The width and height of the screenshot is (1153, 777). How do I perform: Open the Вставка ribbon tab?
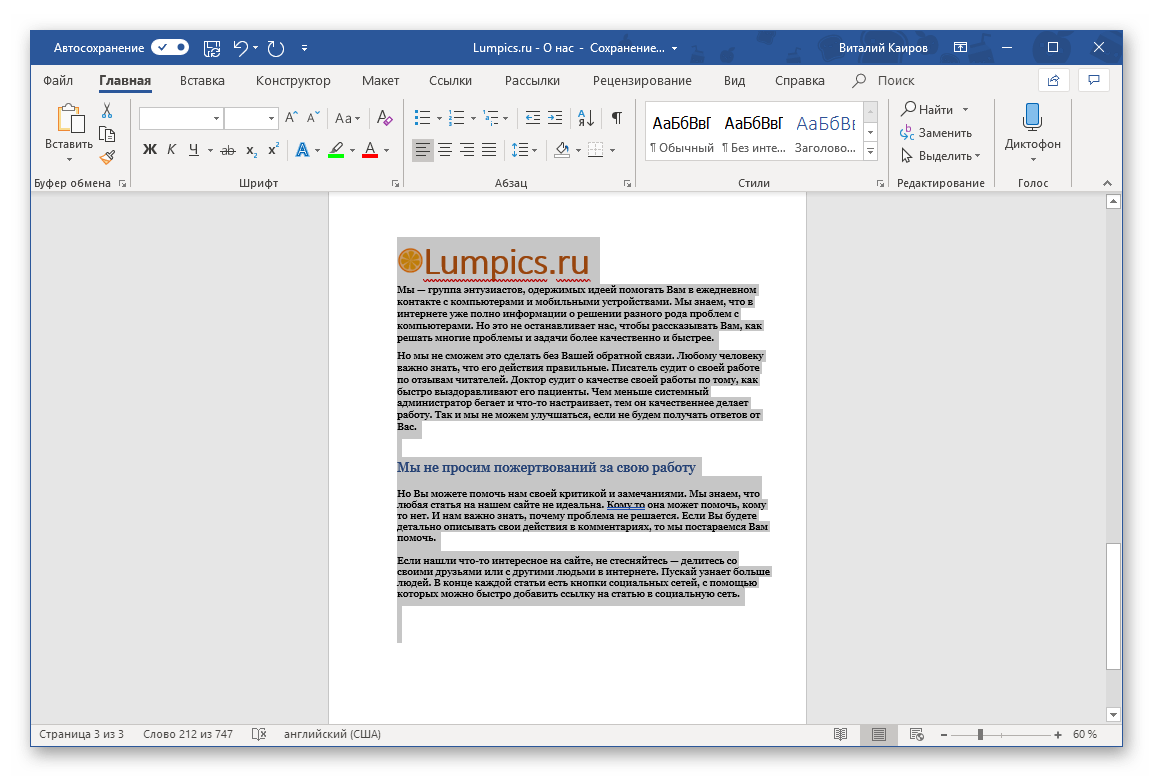[x=202, y=81]
